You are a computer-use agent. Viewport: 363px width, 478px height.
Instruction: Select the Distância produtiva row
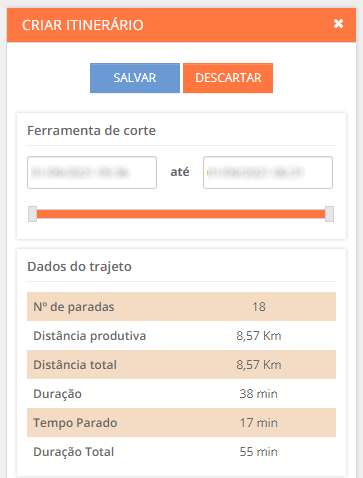[x=181, y=336]
